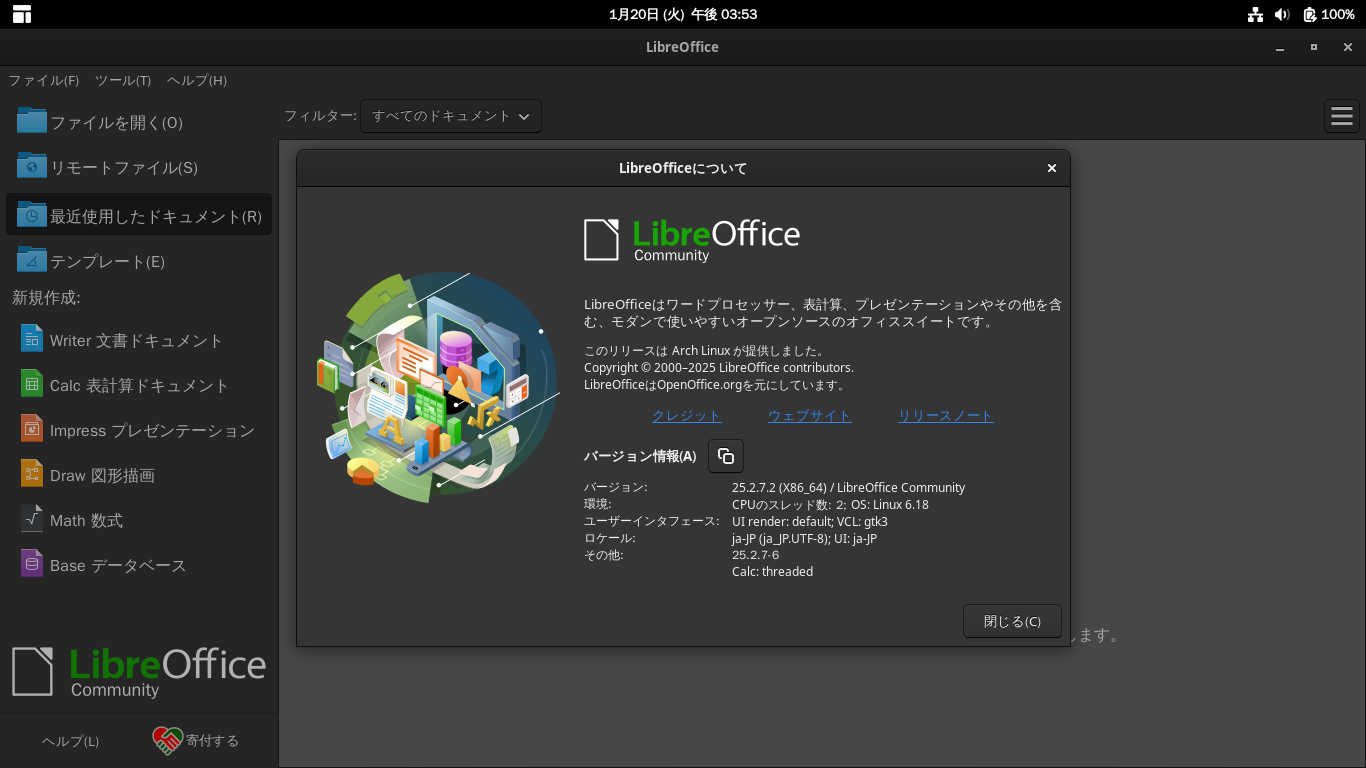Screen dimensions: 1366x768
Task: Open the ツール(T) menu
Action: [123, 81]
